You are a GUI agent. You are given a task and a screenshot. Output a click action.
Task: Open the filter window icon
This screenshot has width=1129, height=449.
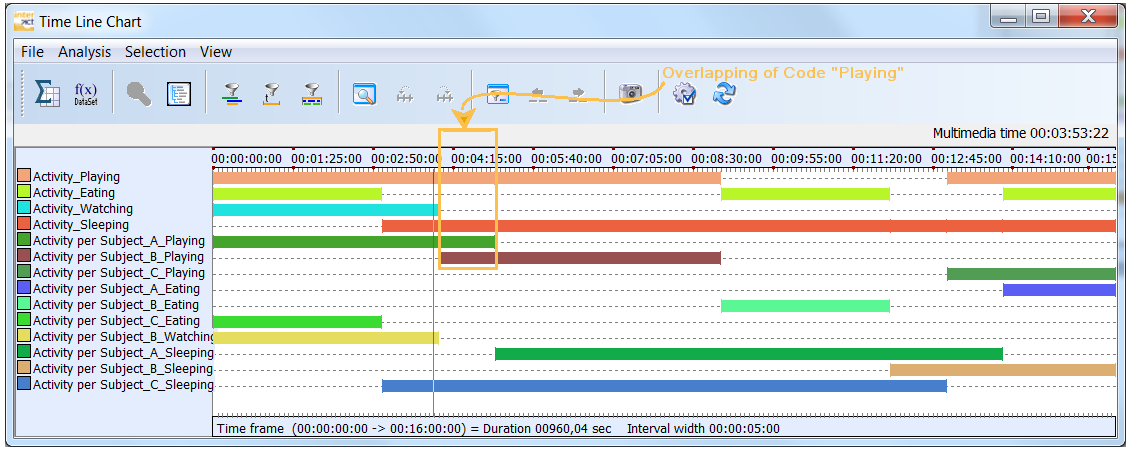click(x=498, y=94)
